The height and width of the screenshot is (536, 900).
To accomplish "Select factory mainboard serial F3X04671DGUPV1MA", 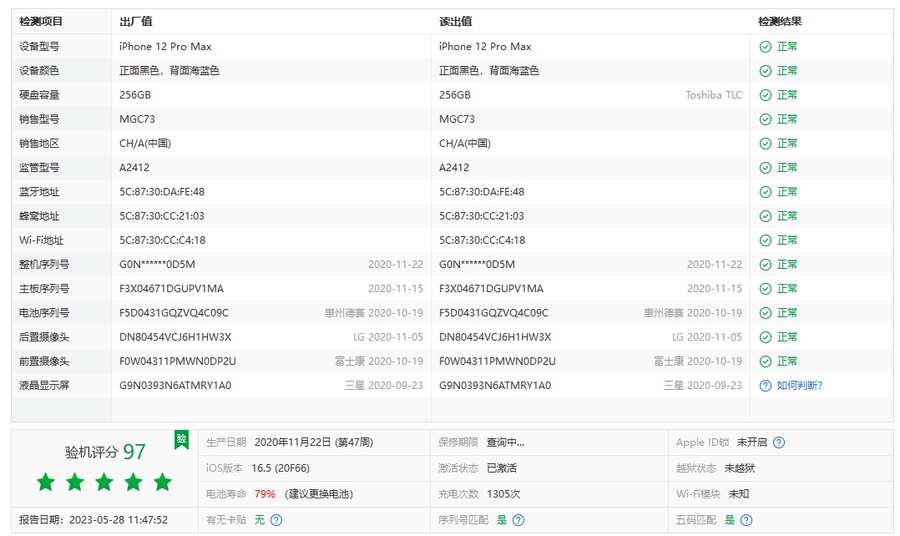I will click(172, 289).
